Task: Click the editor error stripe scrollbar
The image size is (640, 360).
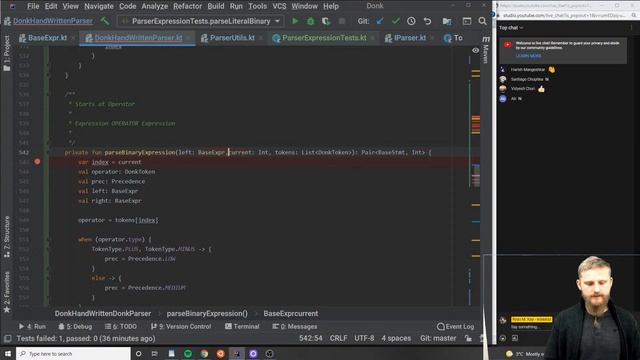Action: pyautogui.click(x=476, y=176)
